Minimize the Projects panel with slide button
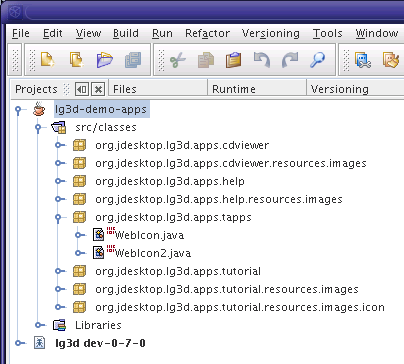This screenshot has height=364, width=404. pyautogui.click(x=82, y=89)
